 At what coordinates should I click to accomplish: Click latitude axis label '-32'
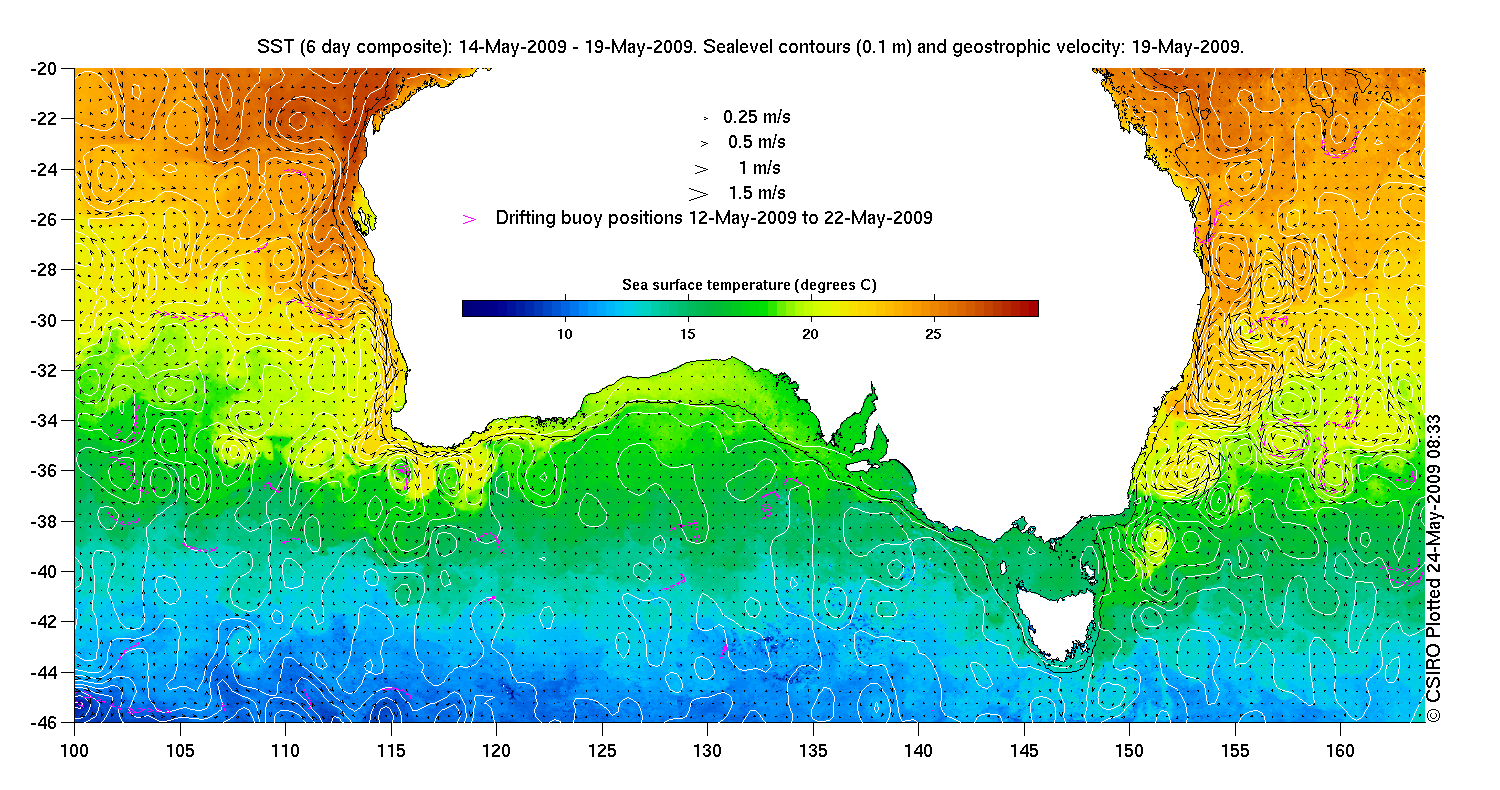click(46, 370)
